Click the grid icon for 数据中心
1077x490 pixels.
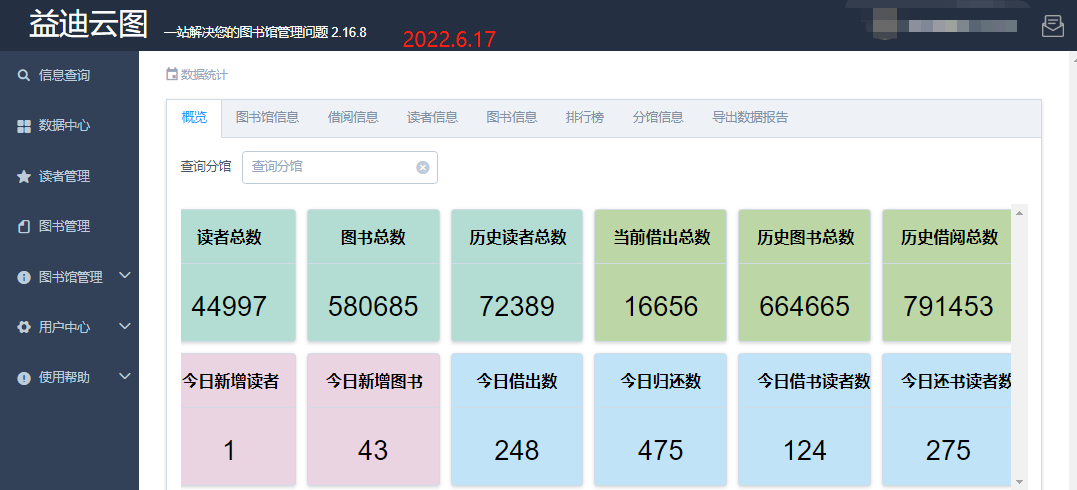click(24, 126)
